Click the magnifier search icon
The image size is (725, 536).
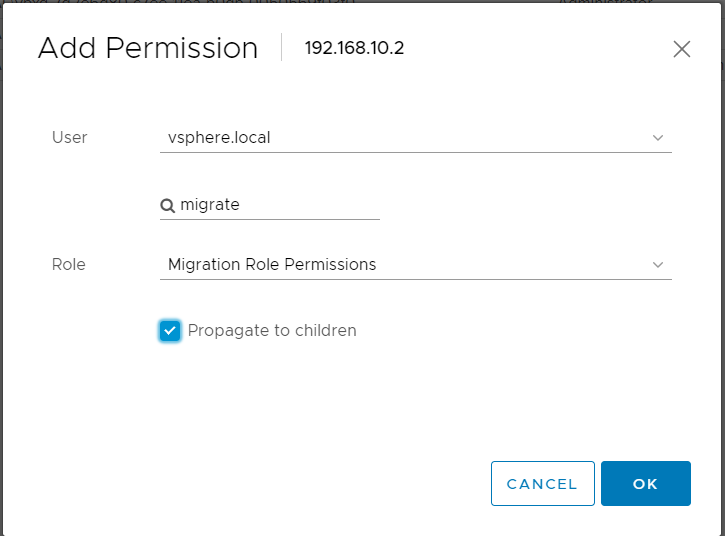click(x=167, y=205)
